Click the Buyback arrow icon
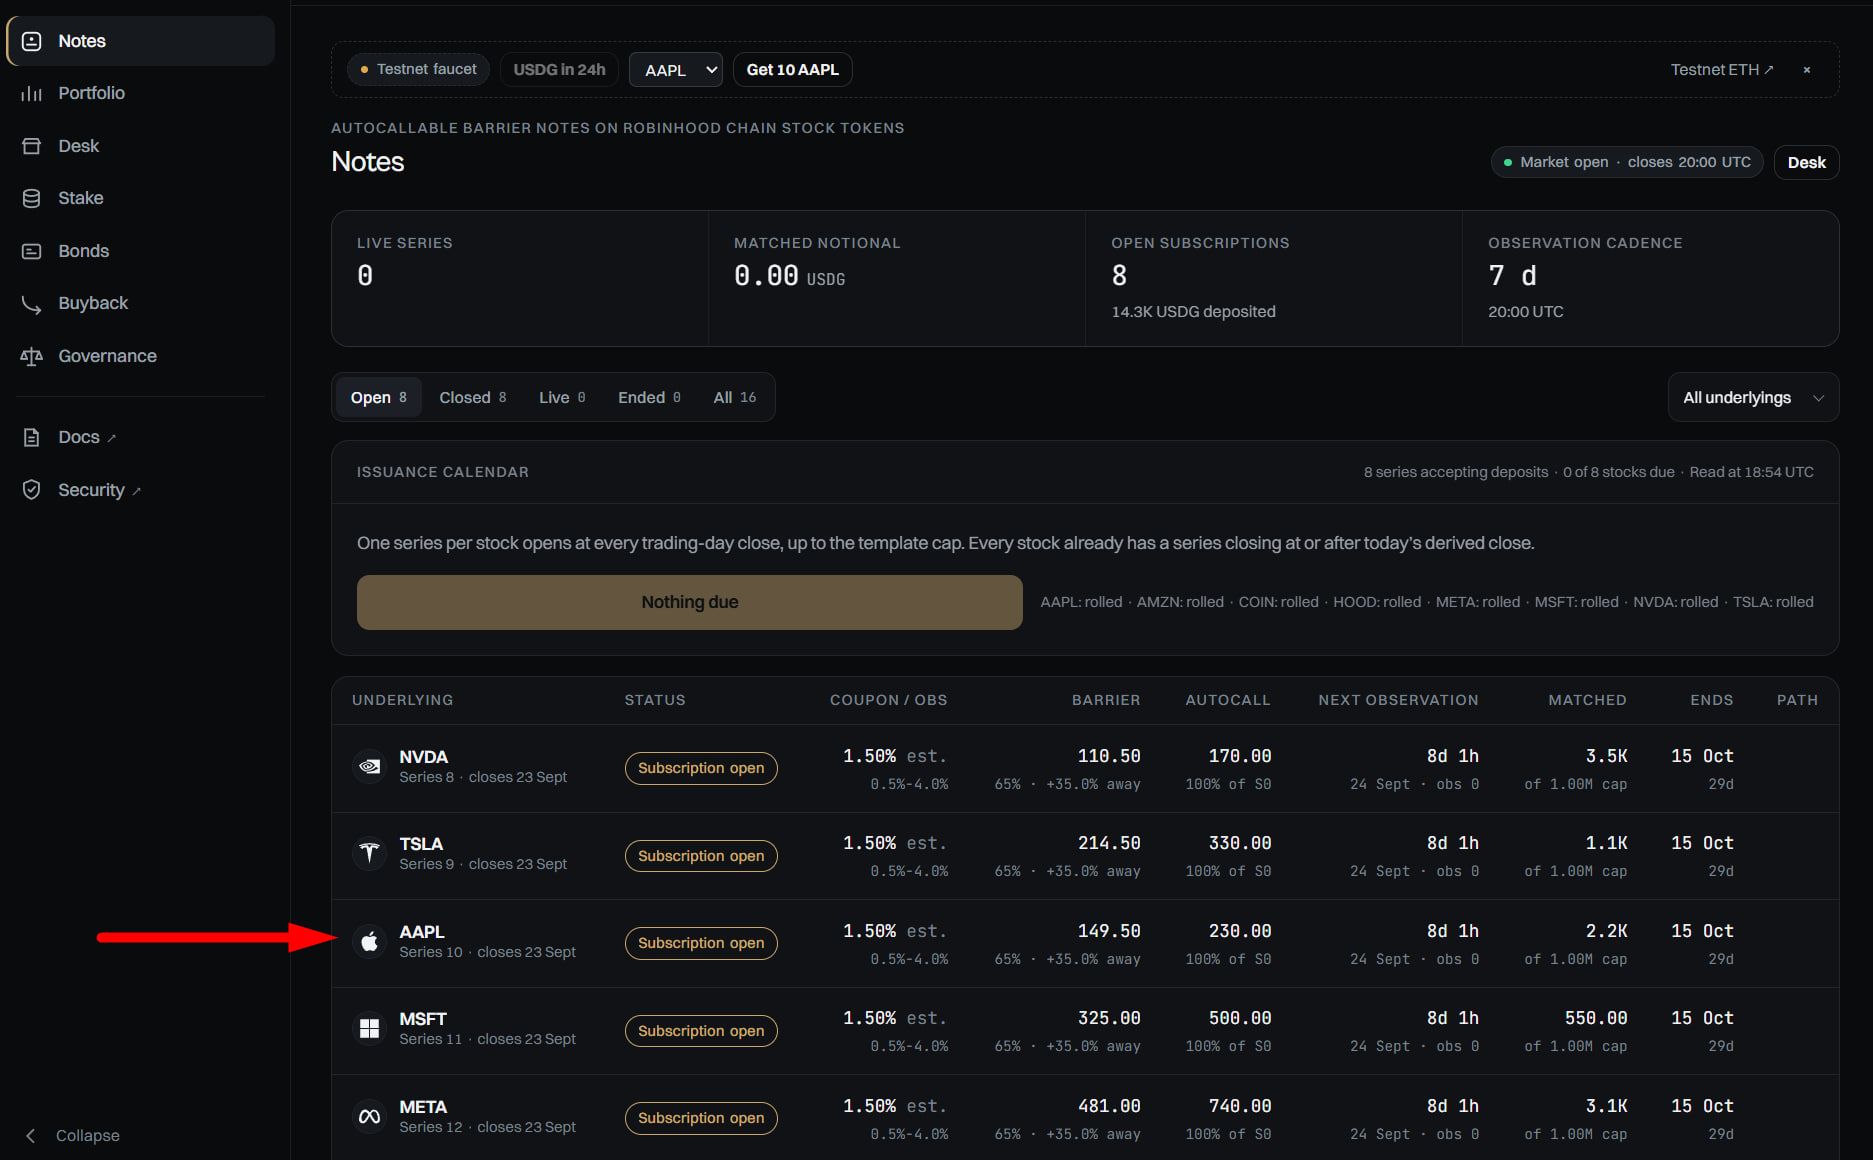Screen dimensions: 1873x1160 point(32,304)
